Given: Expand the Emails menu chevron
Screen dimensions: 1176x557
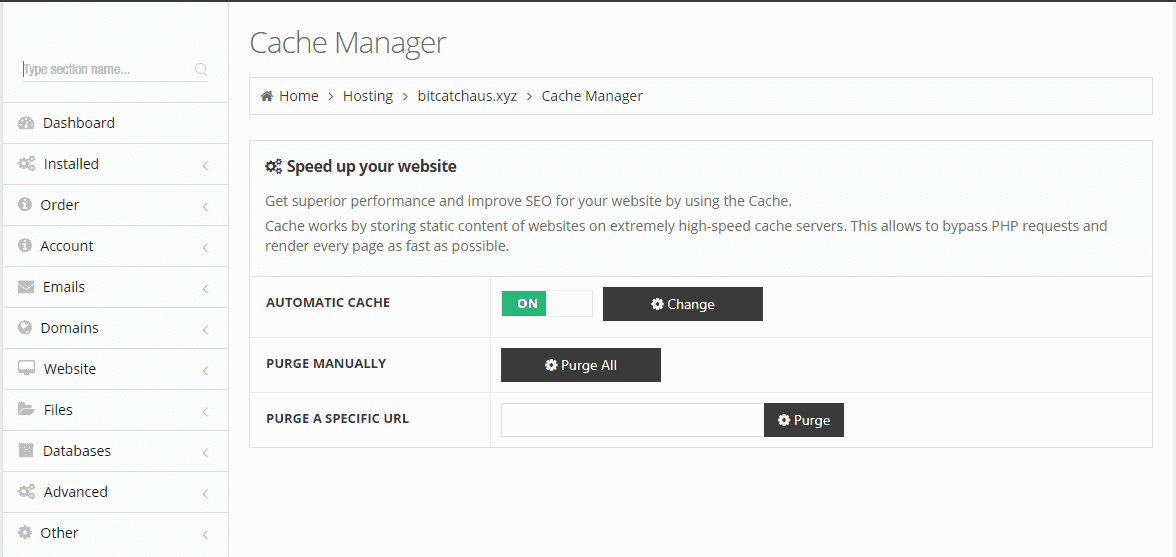Looking at the screenshot, I should tap(205, 289).
